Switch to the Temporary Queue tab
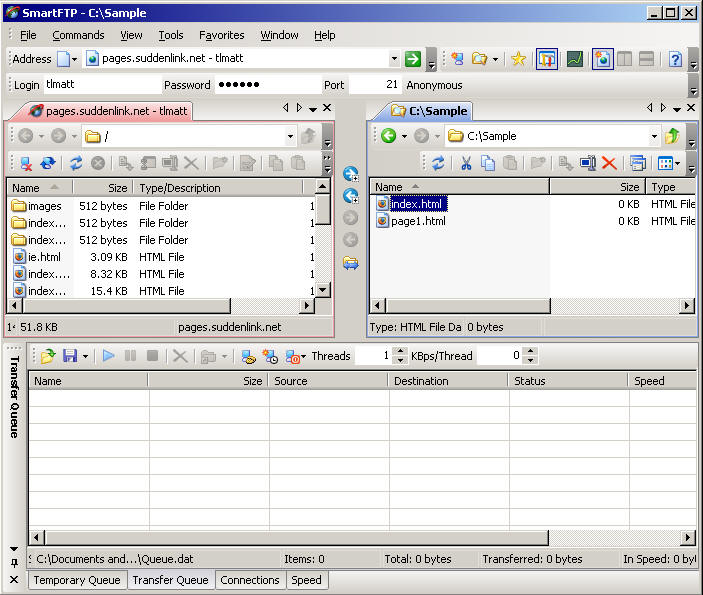The image size is (703, 595). coord(77,580)
